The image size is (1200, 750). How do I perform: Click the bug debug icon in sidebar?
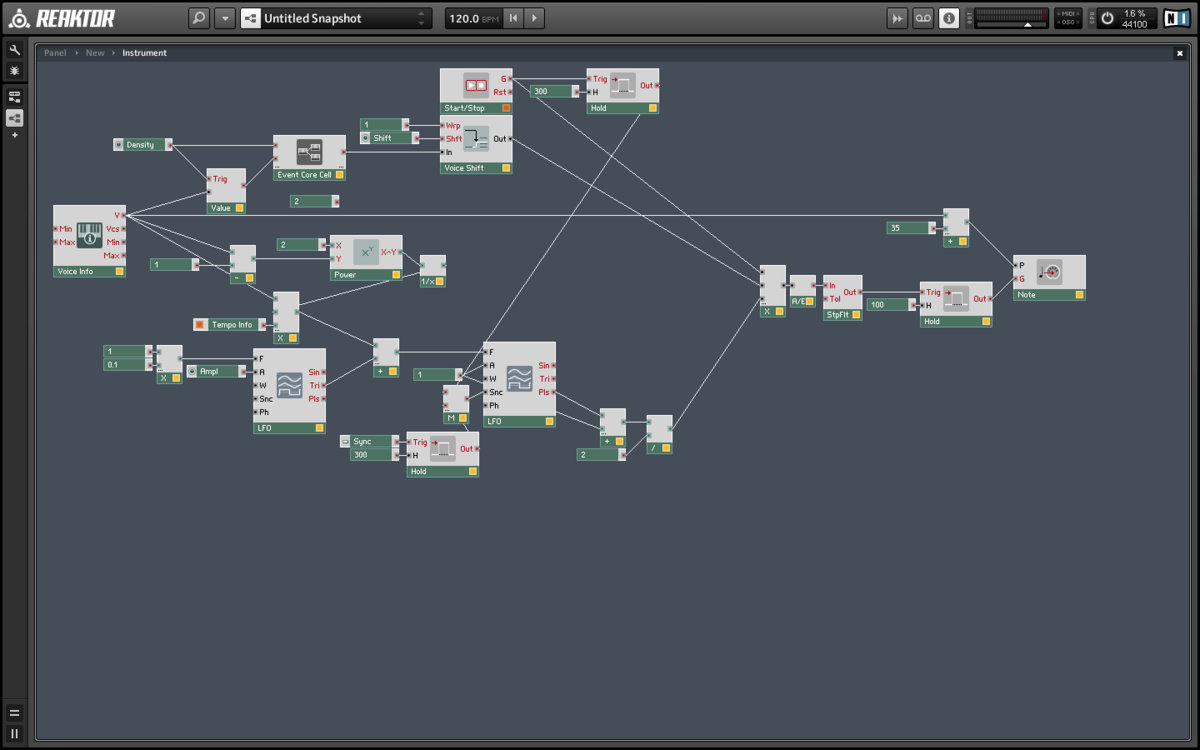click(14, 71)
